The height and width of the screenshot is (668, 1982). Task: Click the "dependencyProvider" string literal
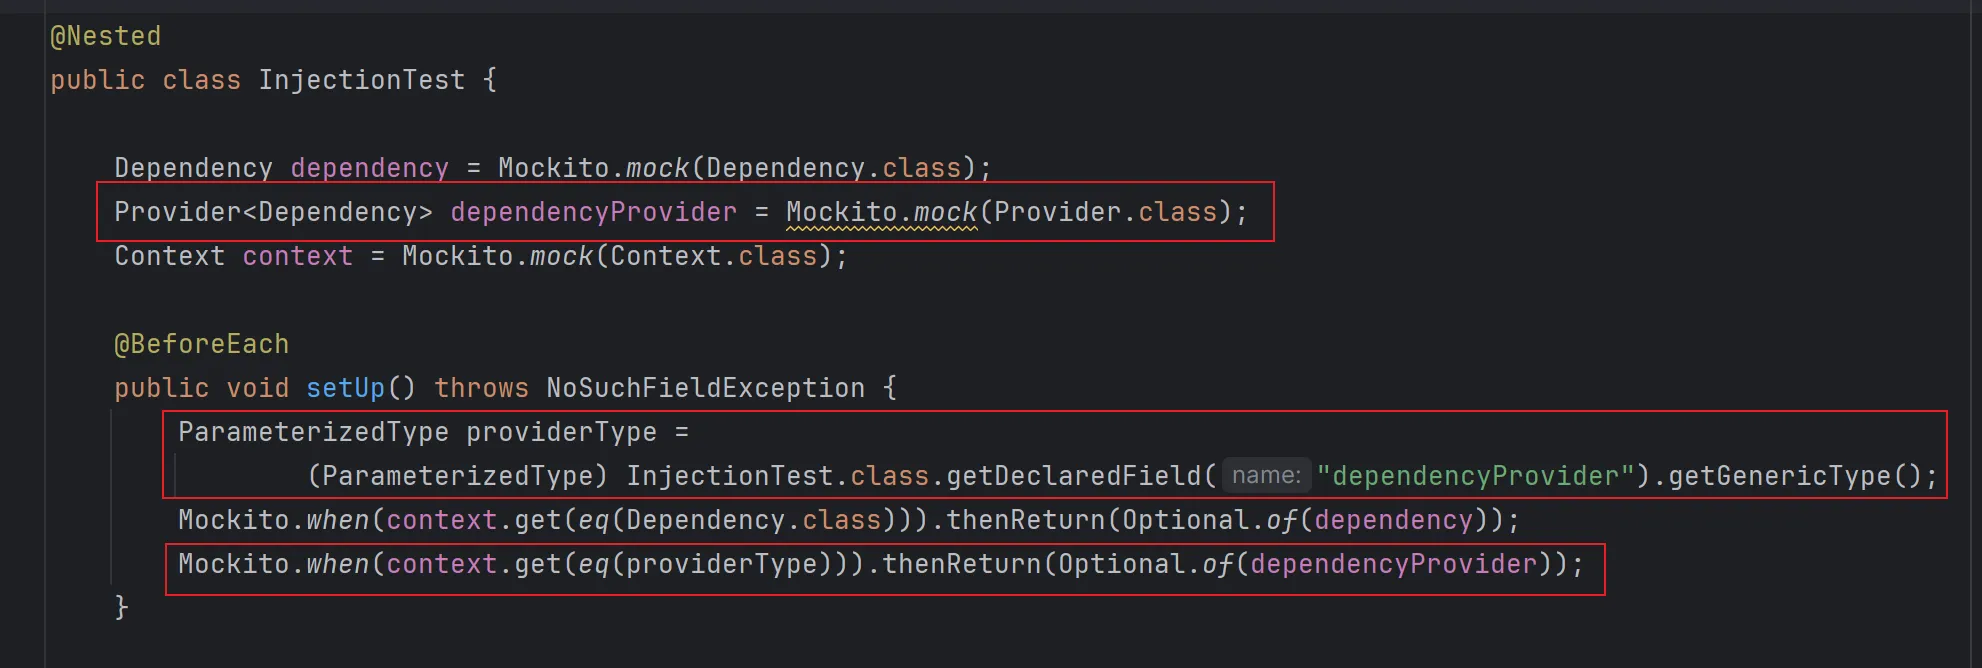1475,476
